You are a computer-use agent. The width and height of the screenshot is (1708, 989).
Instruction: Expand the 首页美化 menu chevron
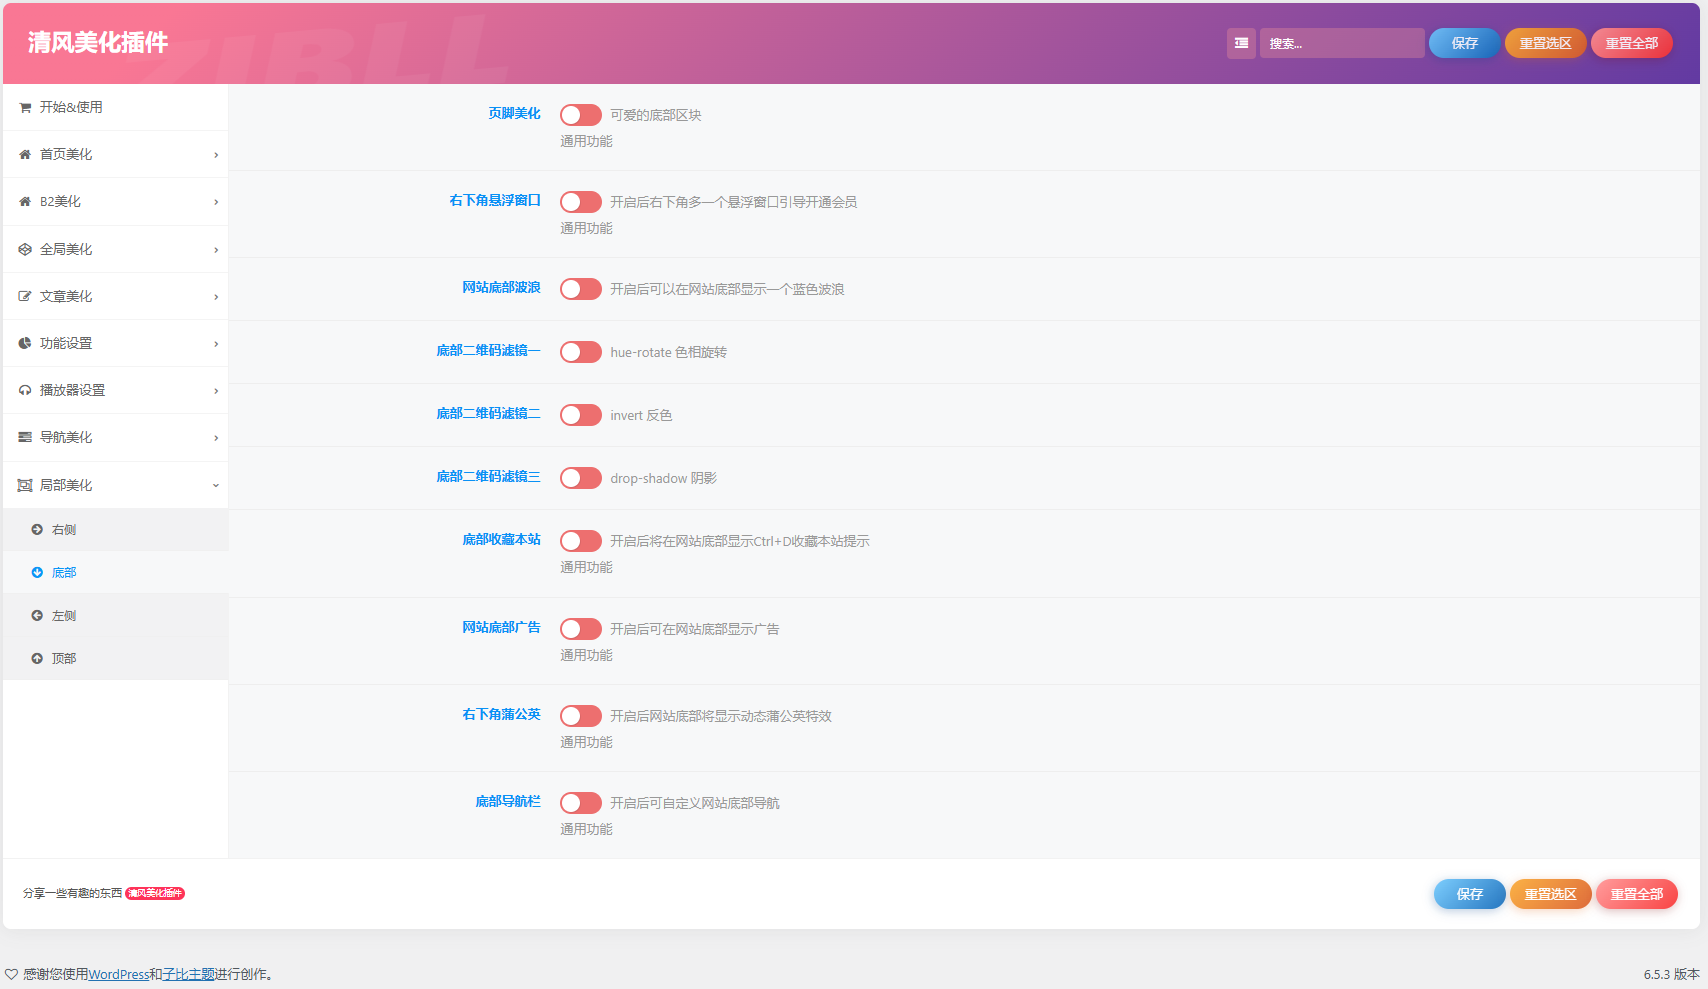coord(216,154)
